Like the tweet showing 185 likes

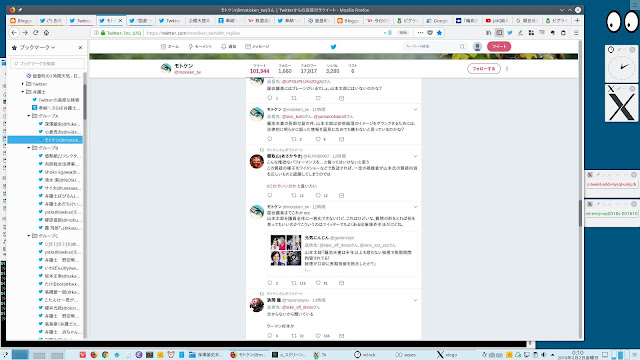pyautogui.click(x=318, y=336)
